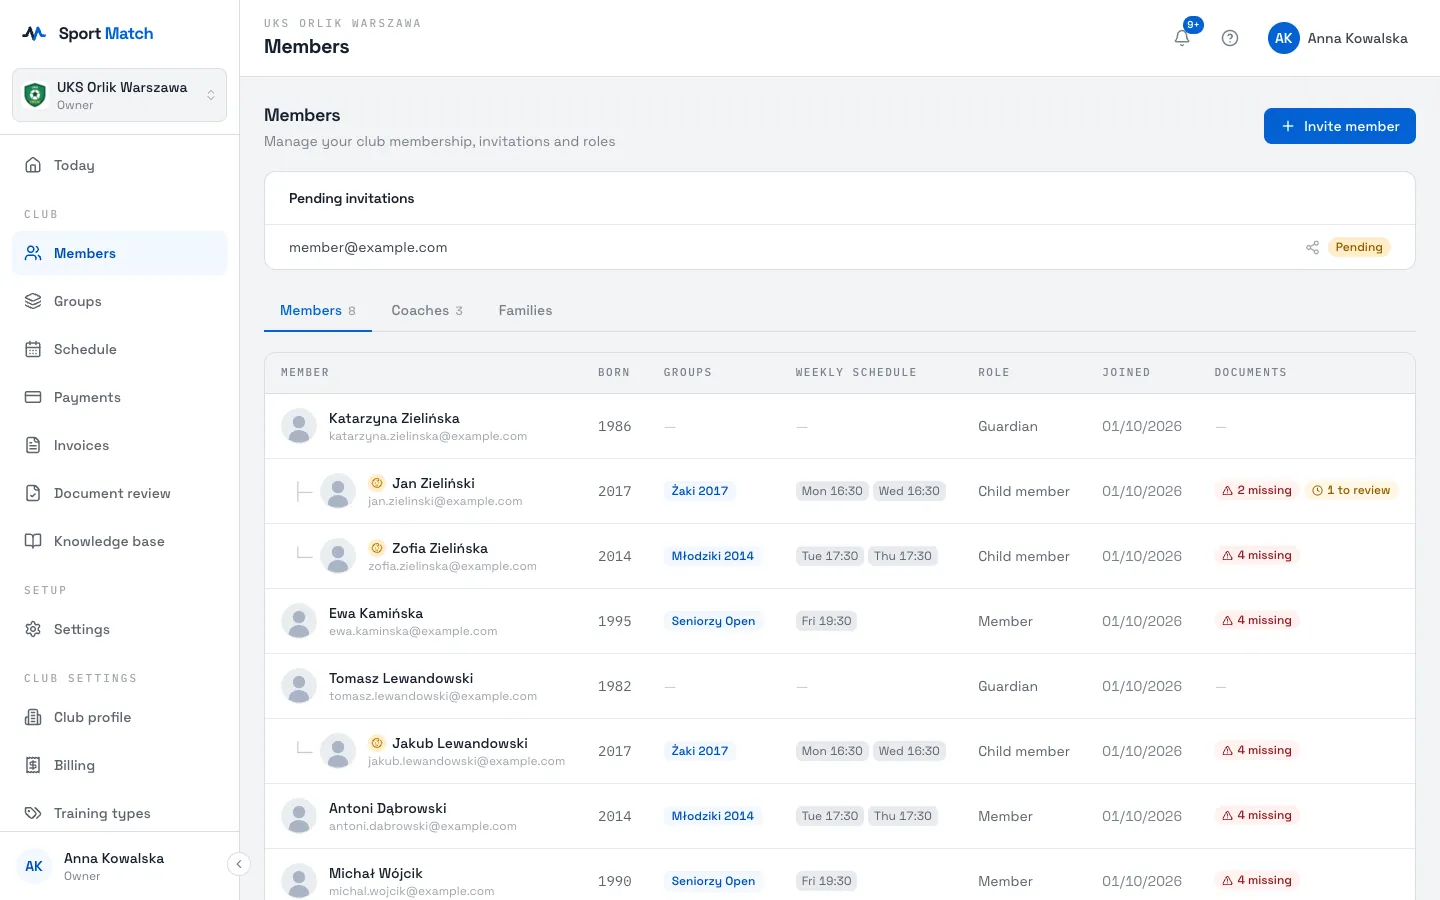Click Jan Zieliński's 1 to review badge

coord(1351,490)
